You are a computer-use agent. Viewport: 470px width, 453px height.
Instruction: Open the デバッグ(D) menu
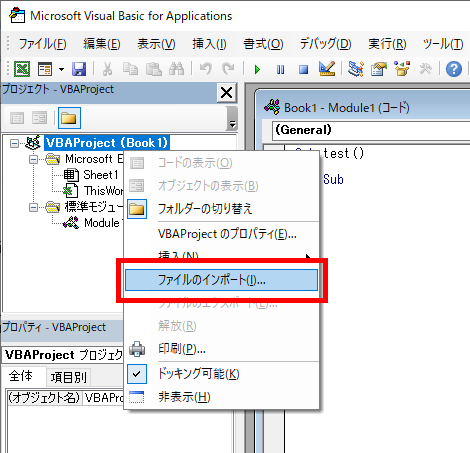click(x=325, y=44)
